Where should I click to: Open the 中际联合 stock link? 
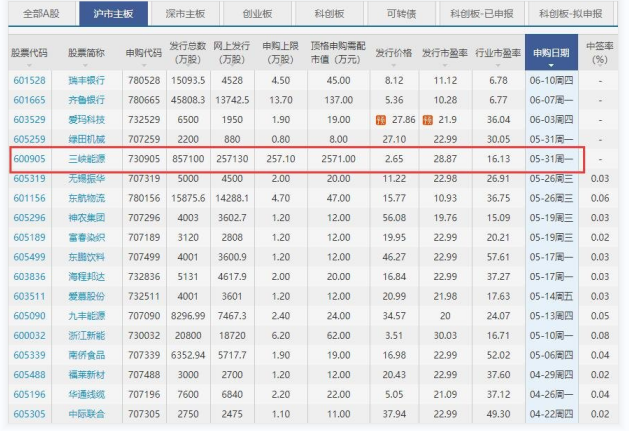(x=87, y=414)
